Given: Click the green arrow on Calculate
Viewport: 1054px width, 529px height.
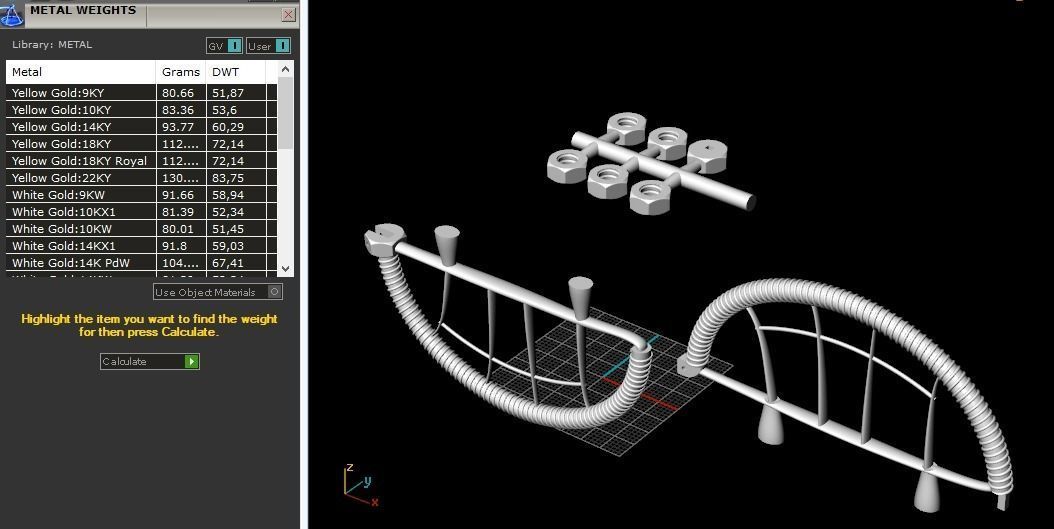Looking at the screenshot, I should tap(192, 362).
